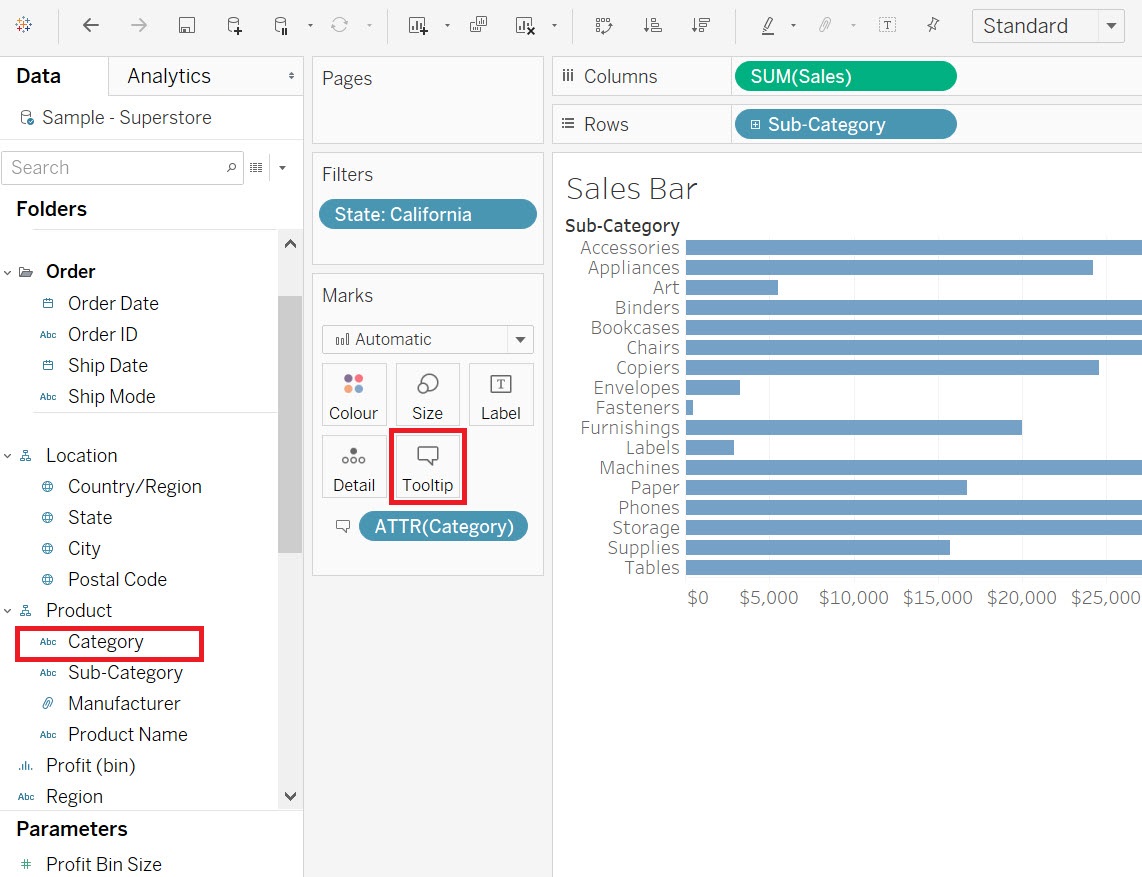Undo with the back arrow icon

(x=90, y=25)
